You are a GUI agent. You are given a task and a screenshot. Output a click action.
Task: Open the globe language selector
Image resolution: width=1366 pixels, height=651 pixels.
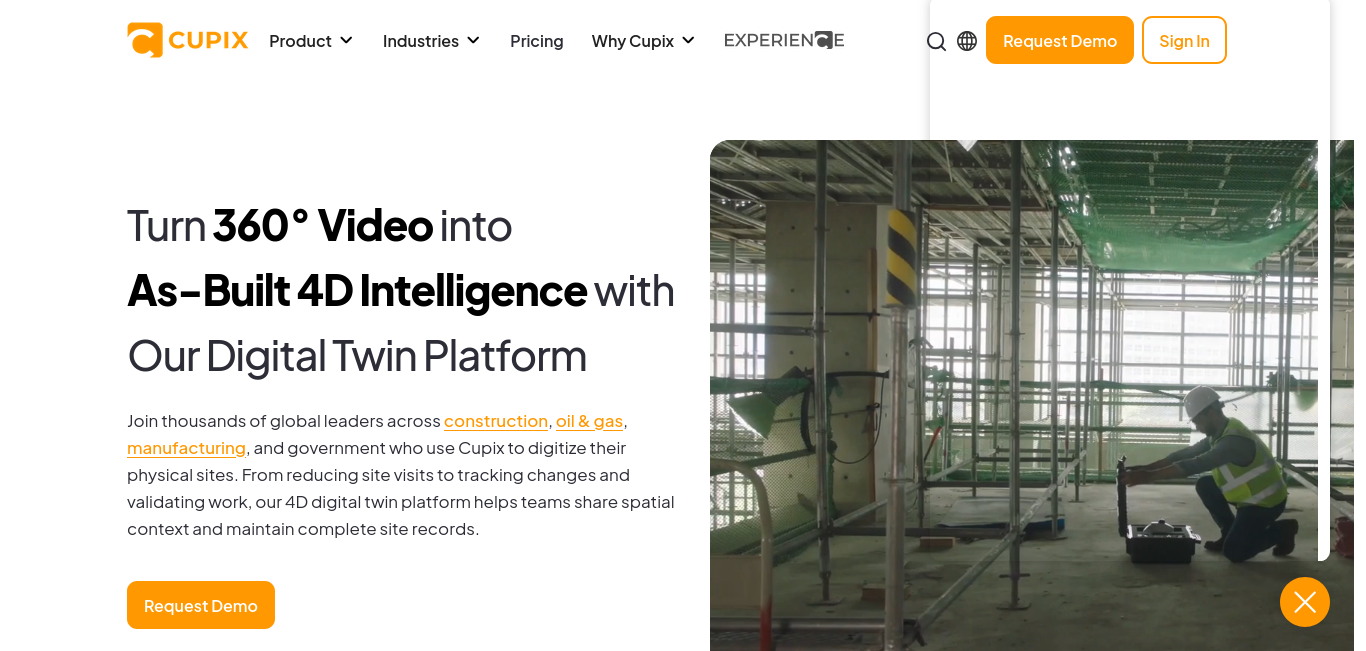[967, 41]
